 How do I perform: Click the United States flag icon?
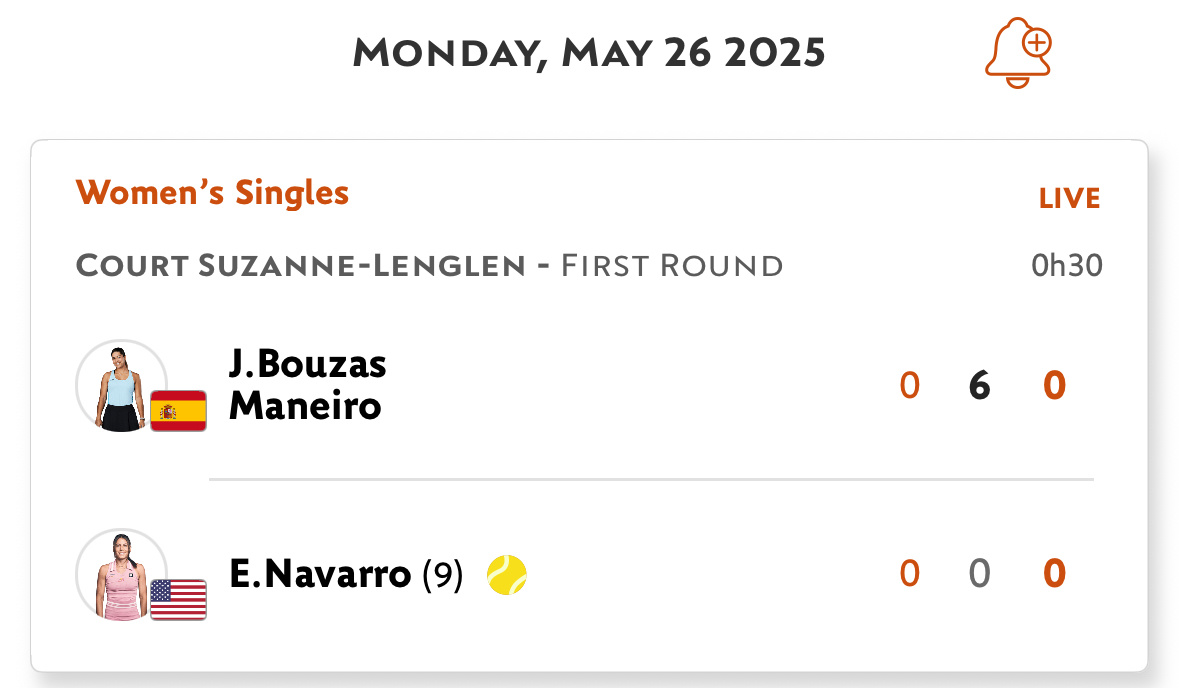(x=178, y=599)
